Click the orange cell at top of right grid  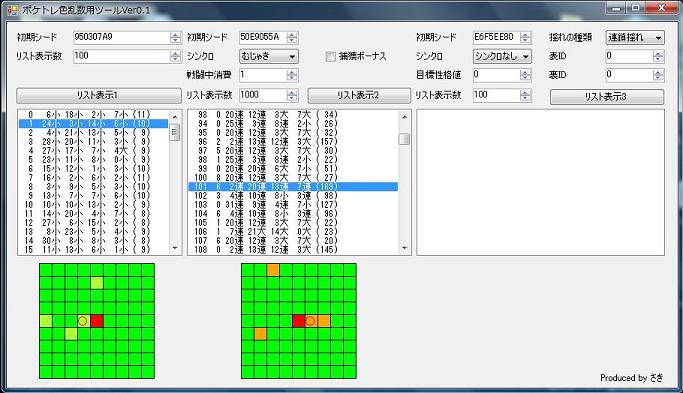click(x=273, y=270)
